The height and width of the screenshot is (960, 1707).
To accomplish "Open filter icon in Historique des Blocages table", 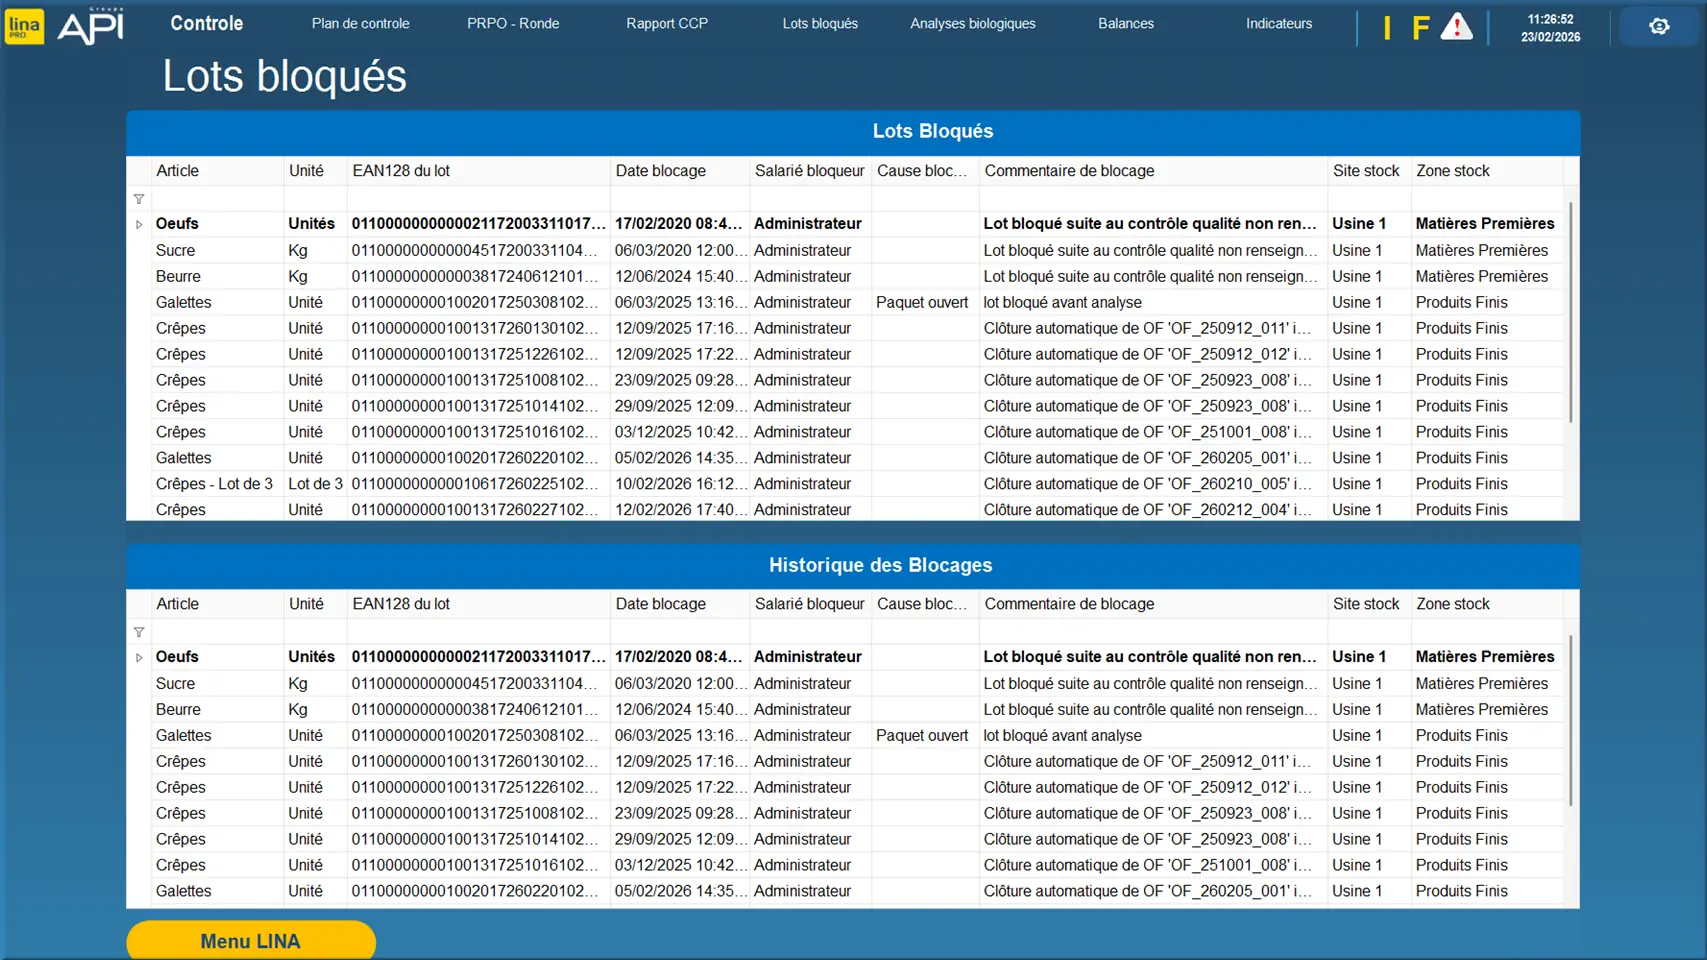I will pos(139,632).
